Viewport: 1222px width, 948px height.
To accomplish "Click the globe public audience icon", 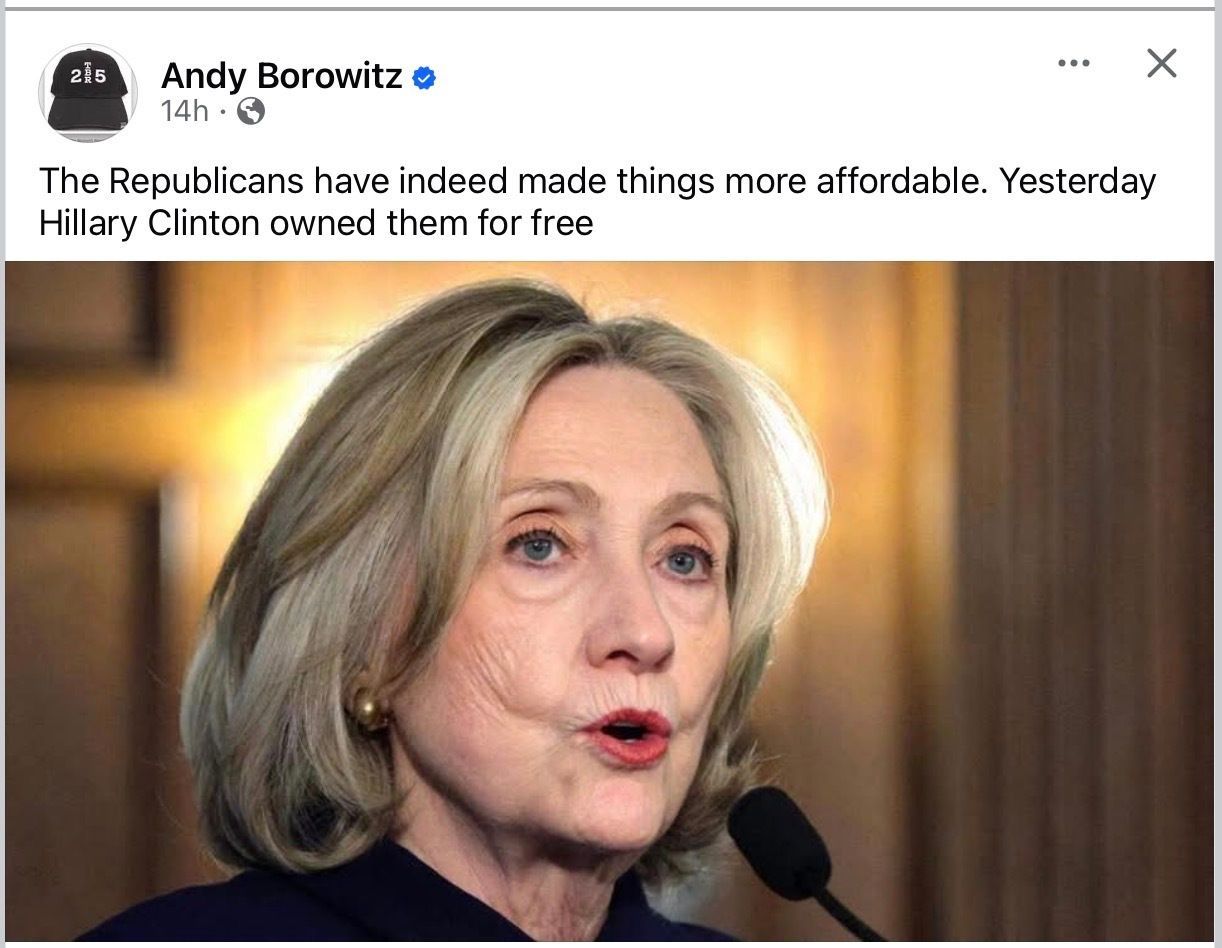I will coord(250,112).
